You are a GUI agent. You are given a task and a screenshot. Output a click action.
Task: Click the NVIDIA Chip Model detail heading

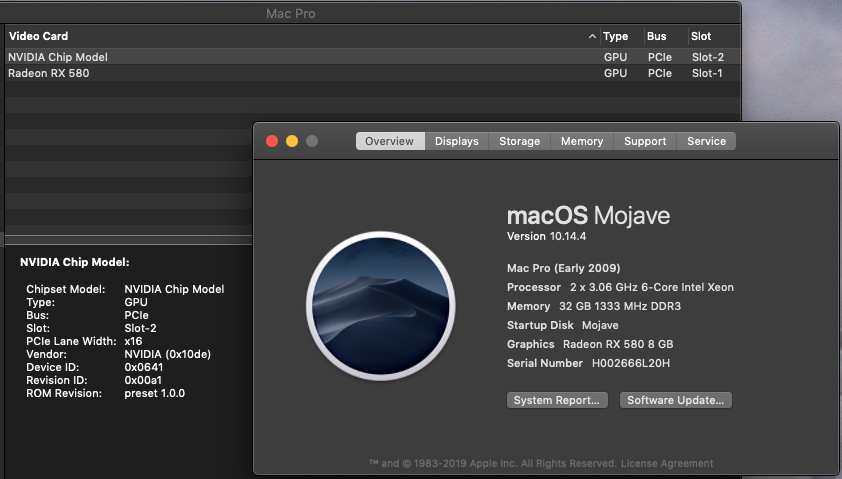click(75, 262)
